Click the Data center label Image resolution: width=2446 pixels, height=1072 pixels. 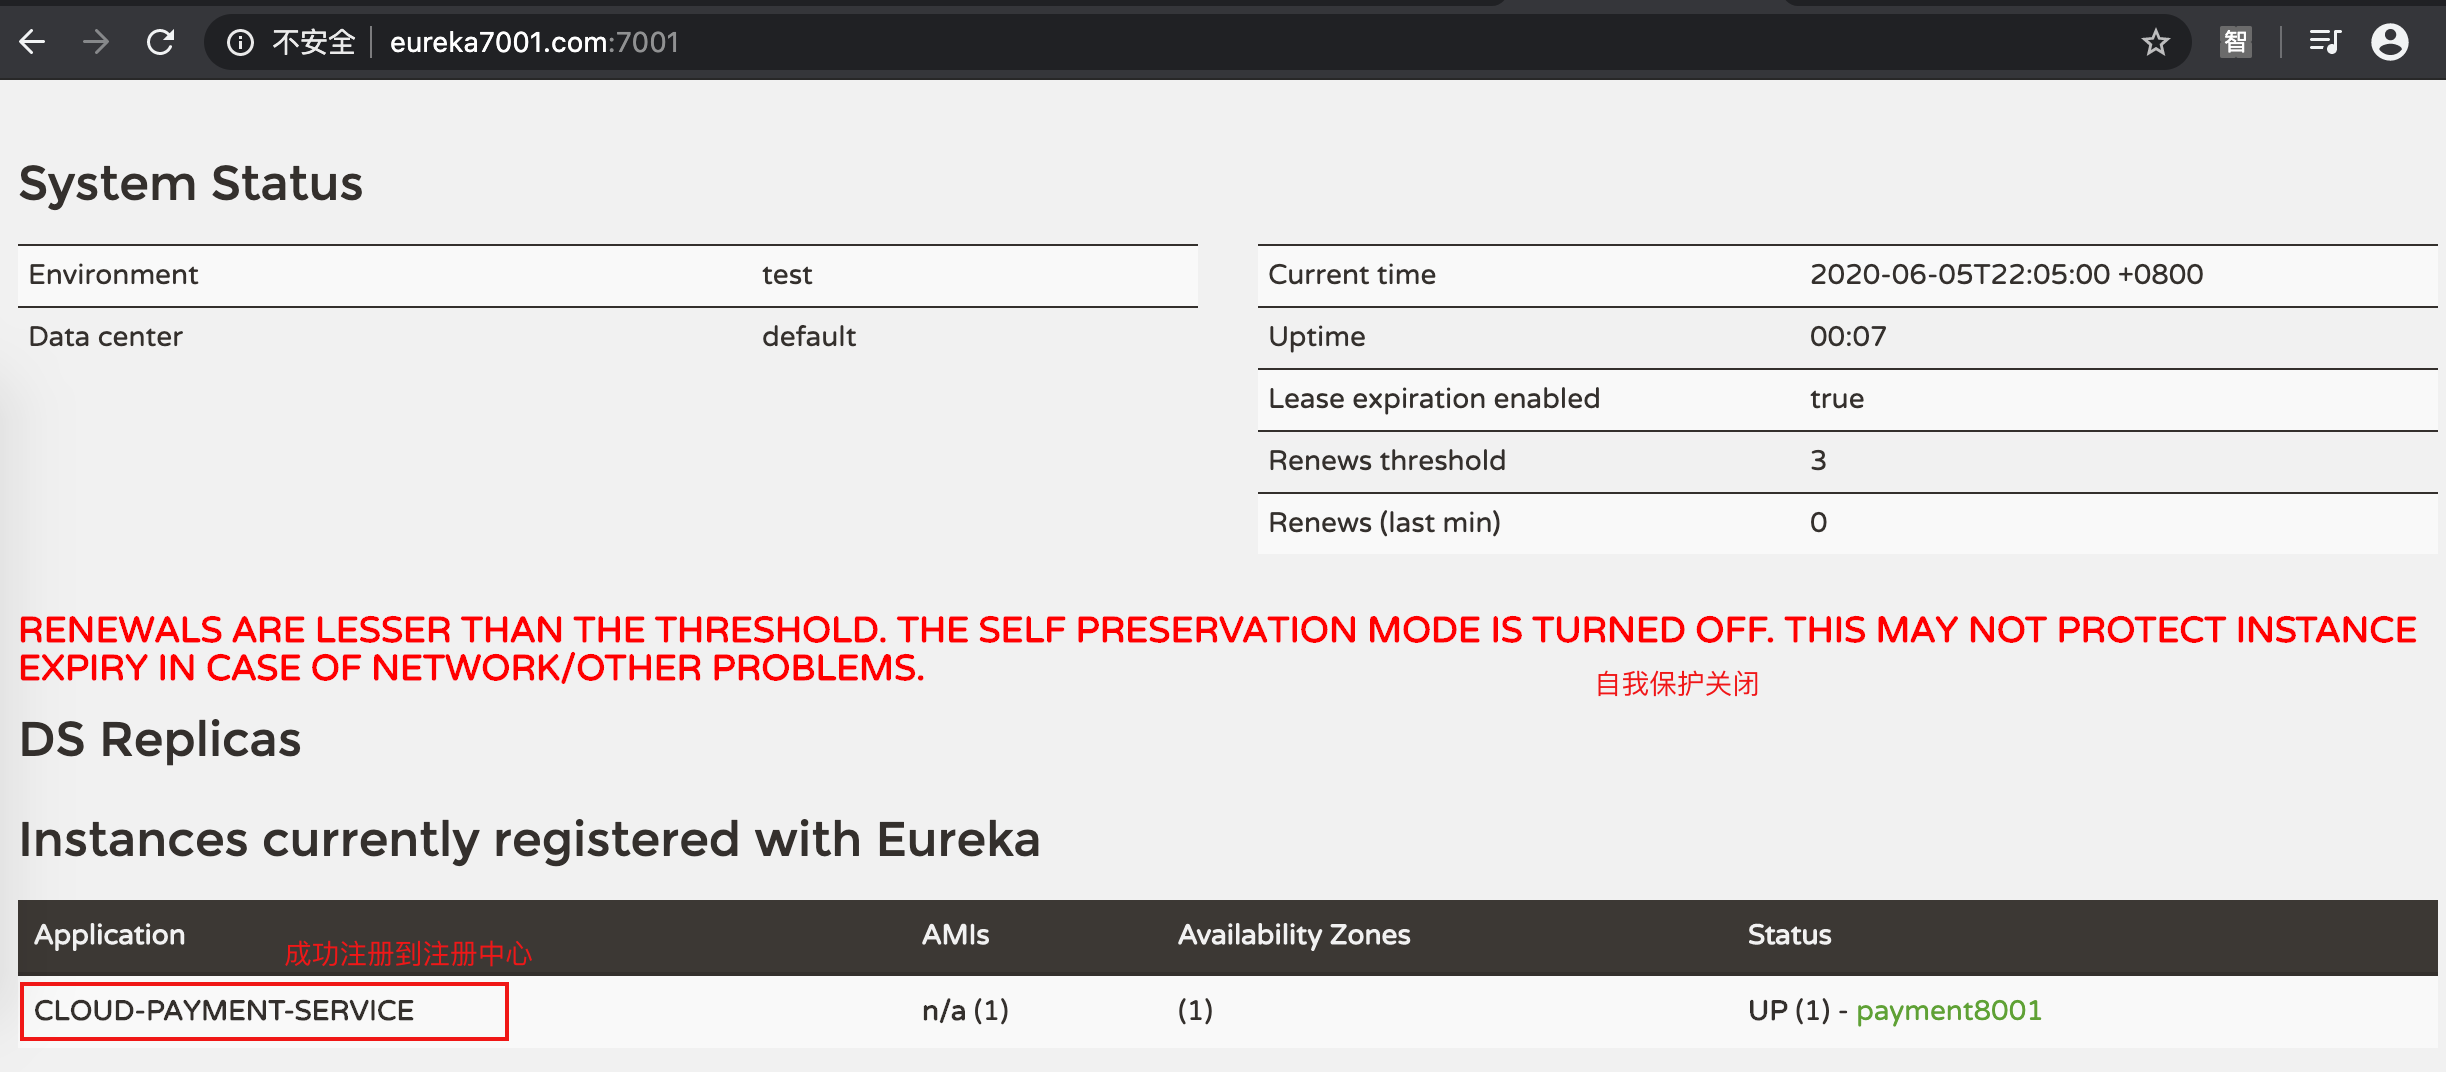pos(105,337)
